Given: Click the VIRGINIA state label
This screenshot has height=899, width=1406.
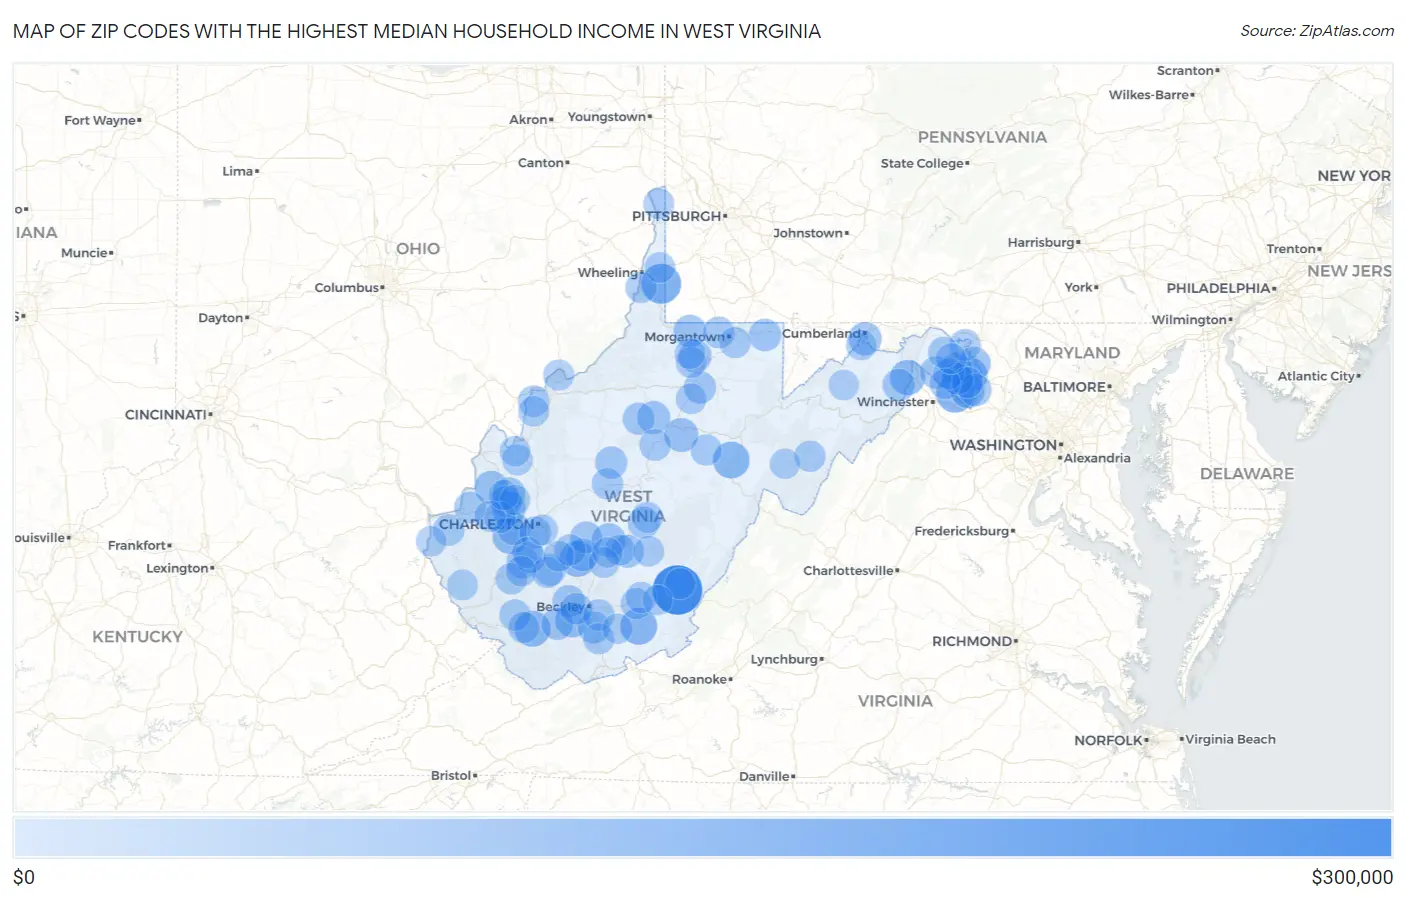Looking at the screenshot, I should click(x=895, y=702).
